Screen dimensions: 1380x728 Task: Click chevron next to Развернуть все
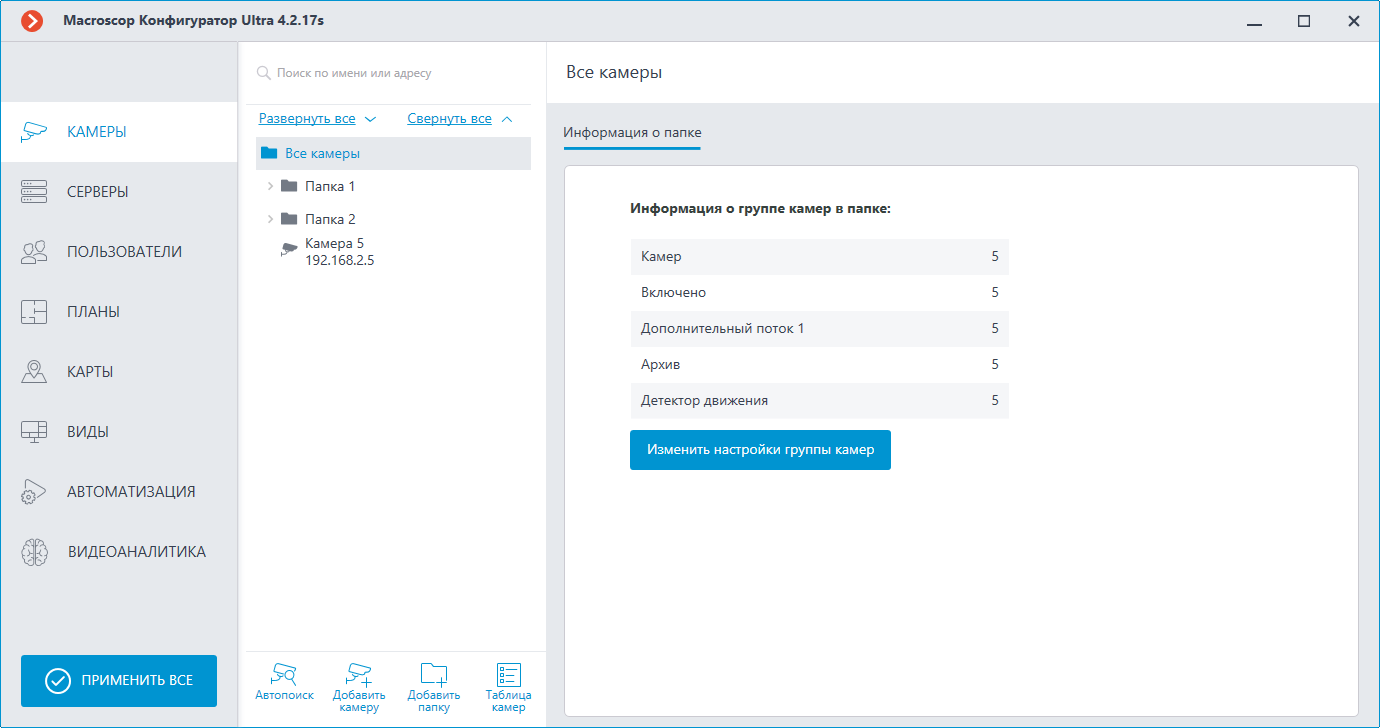click(x=370, y=119)
